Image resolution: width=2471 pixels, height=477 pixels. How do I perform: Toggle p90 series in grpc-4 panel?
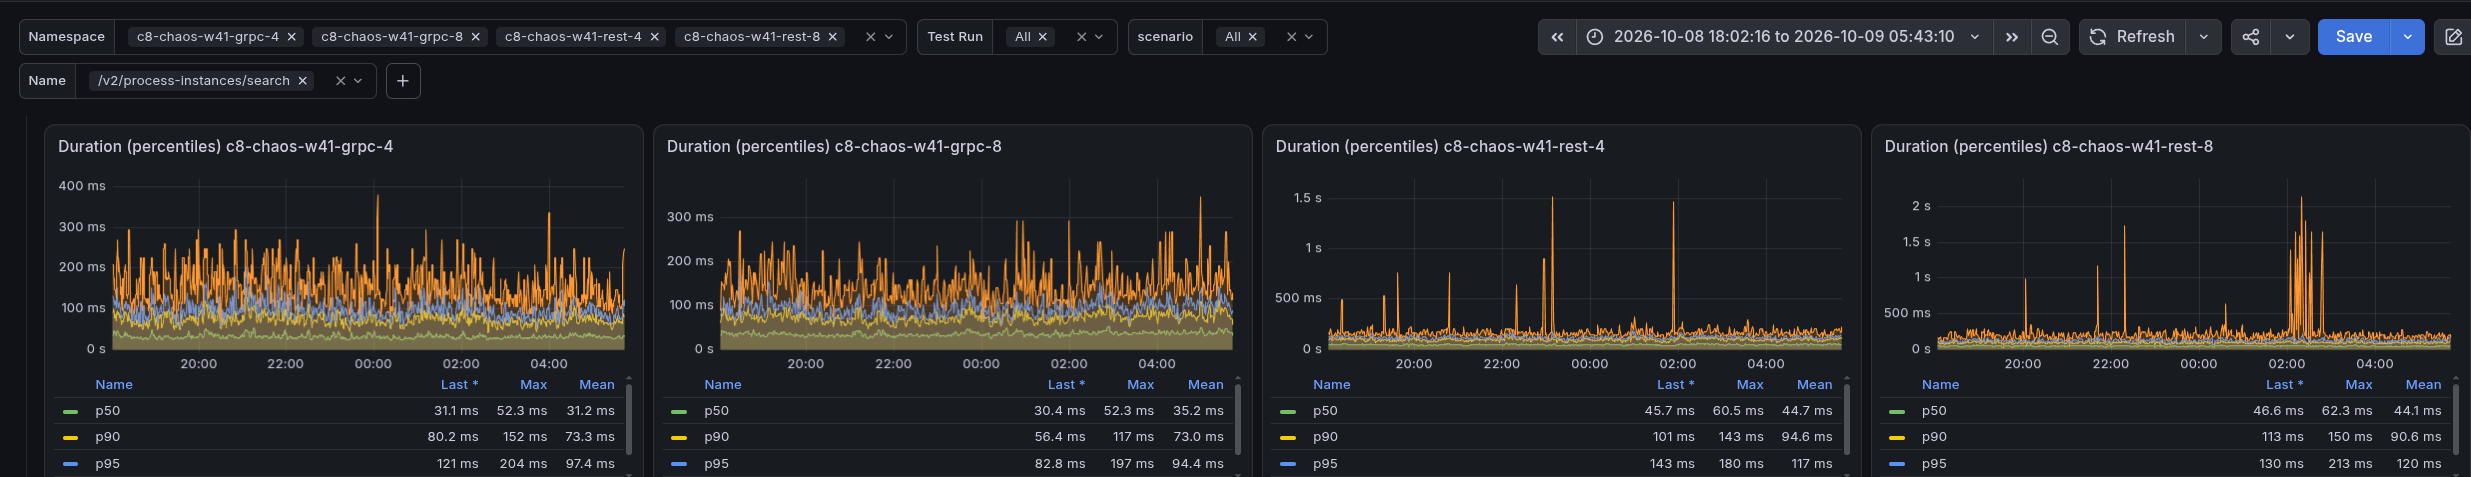point(108,437)
